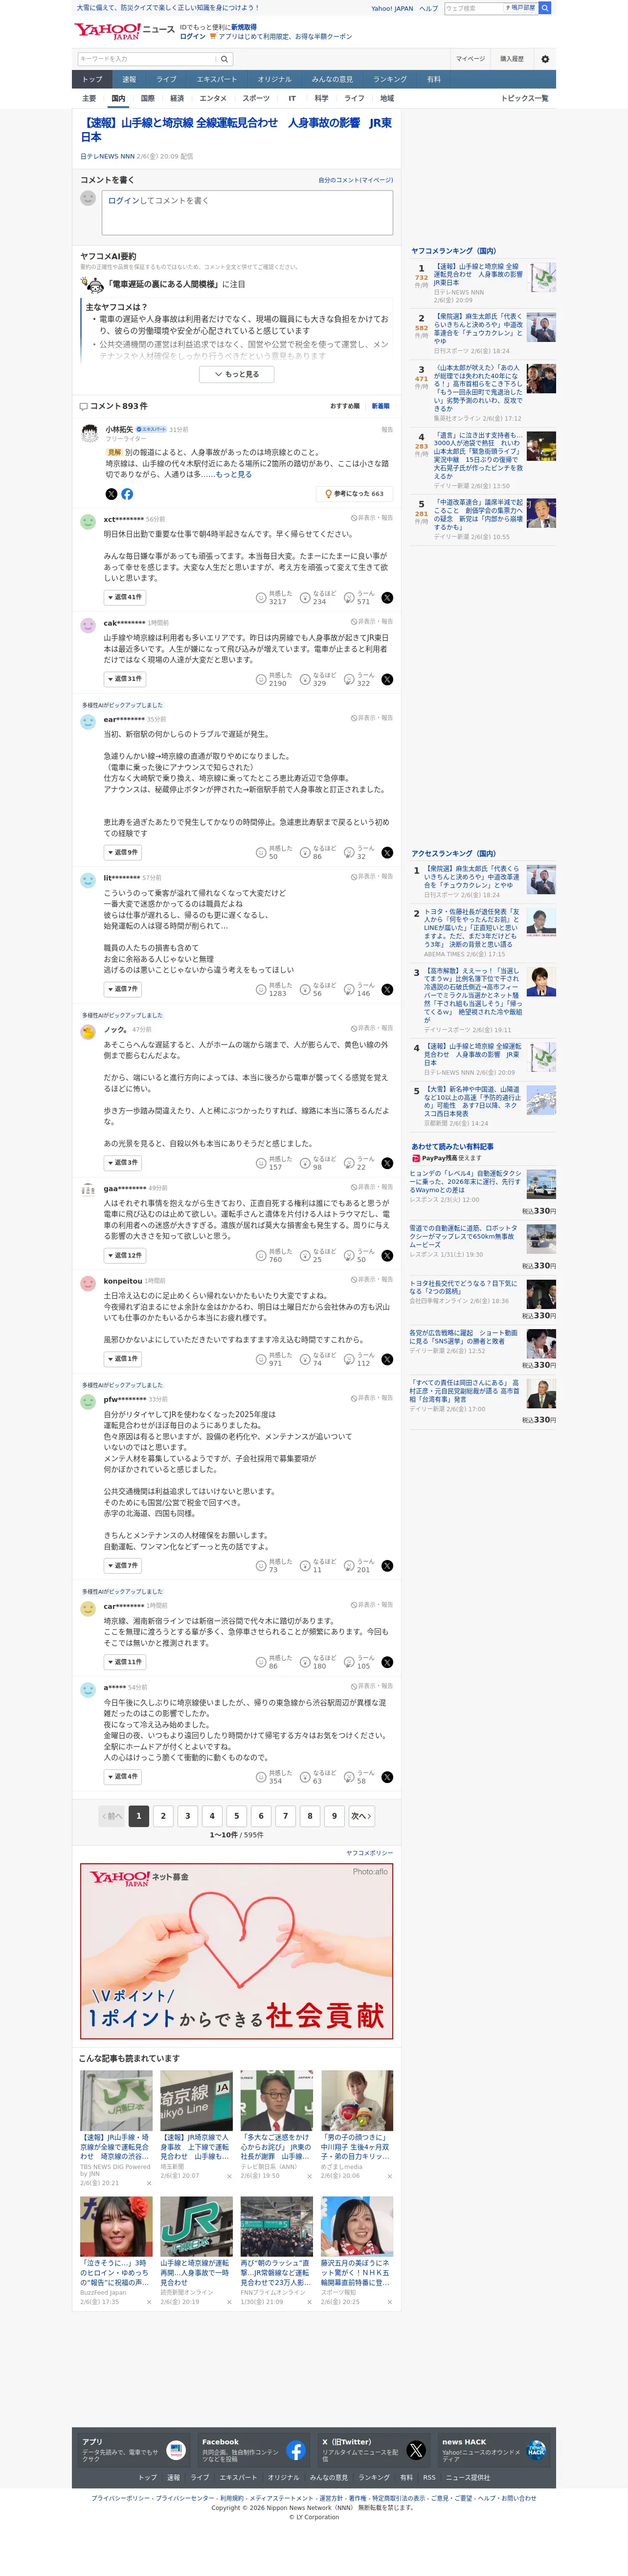
Task: Open the 速報 navigation tab
Action: [129, 79]
